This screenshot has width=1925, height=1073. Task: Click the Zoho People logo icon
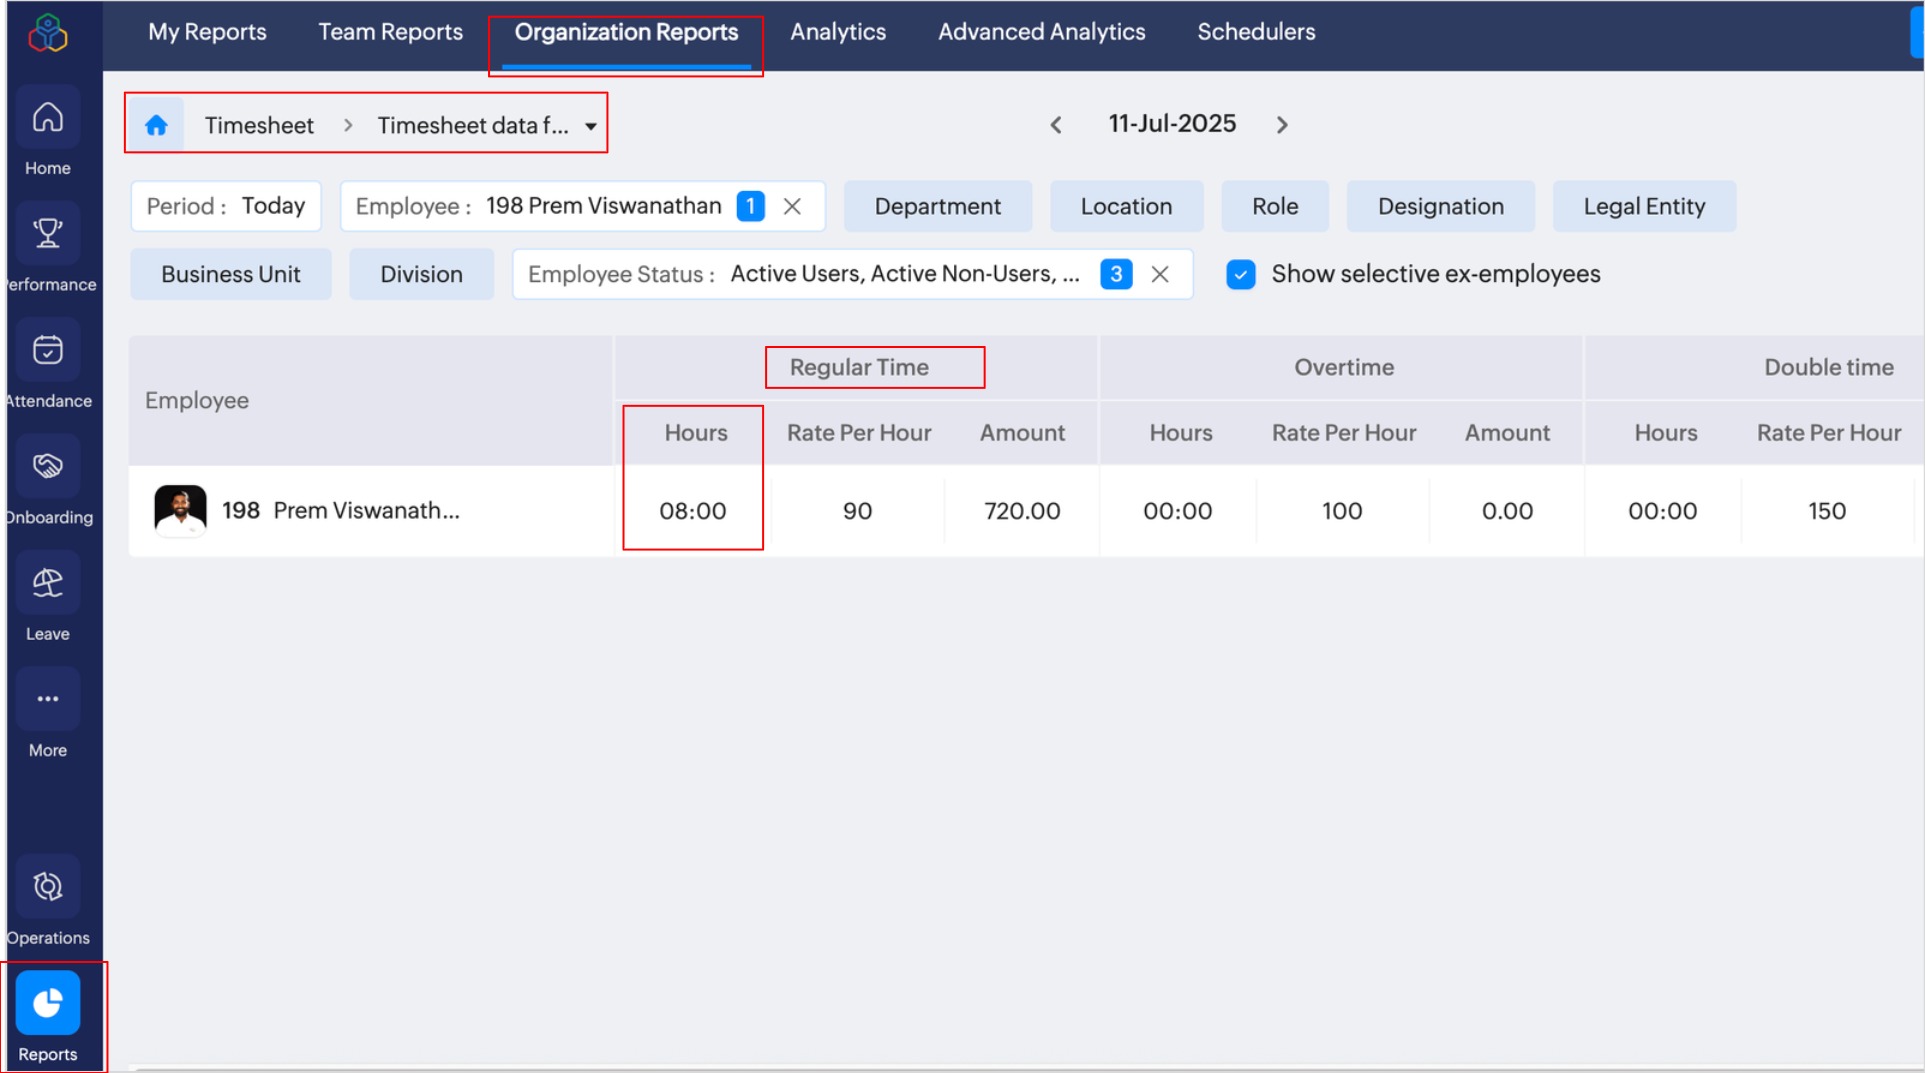47,33
